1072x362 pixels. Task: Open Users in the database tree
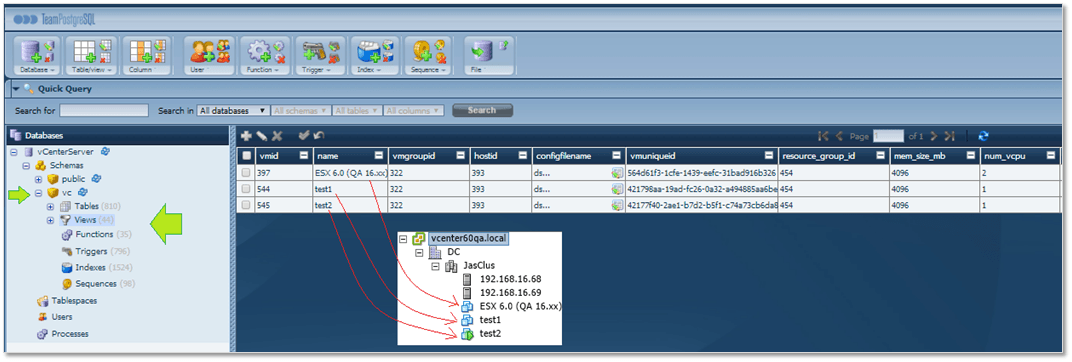click(x=62, y=317)
